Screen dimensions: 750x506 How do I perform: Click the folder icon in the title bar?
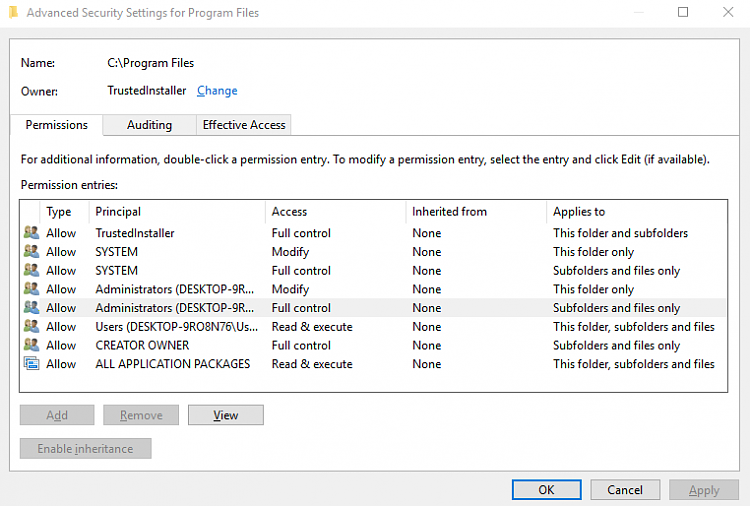click(x=13, y=12)
